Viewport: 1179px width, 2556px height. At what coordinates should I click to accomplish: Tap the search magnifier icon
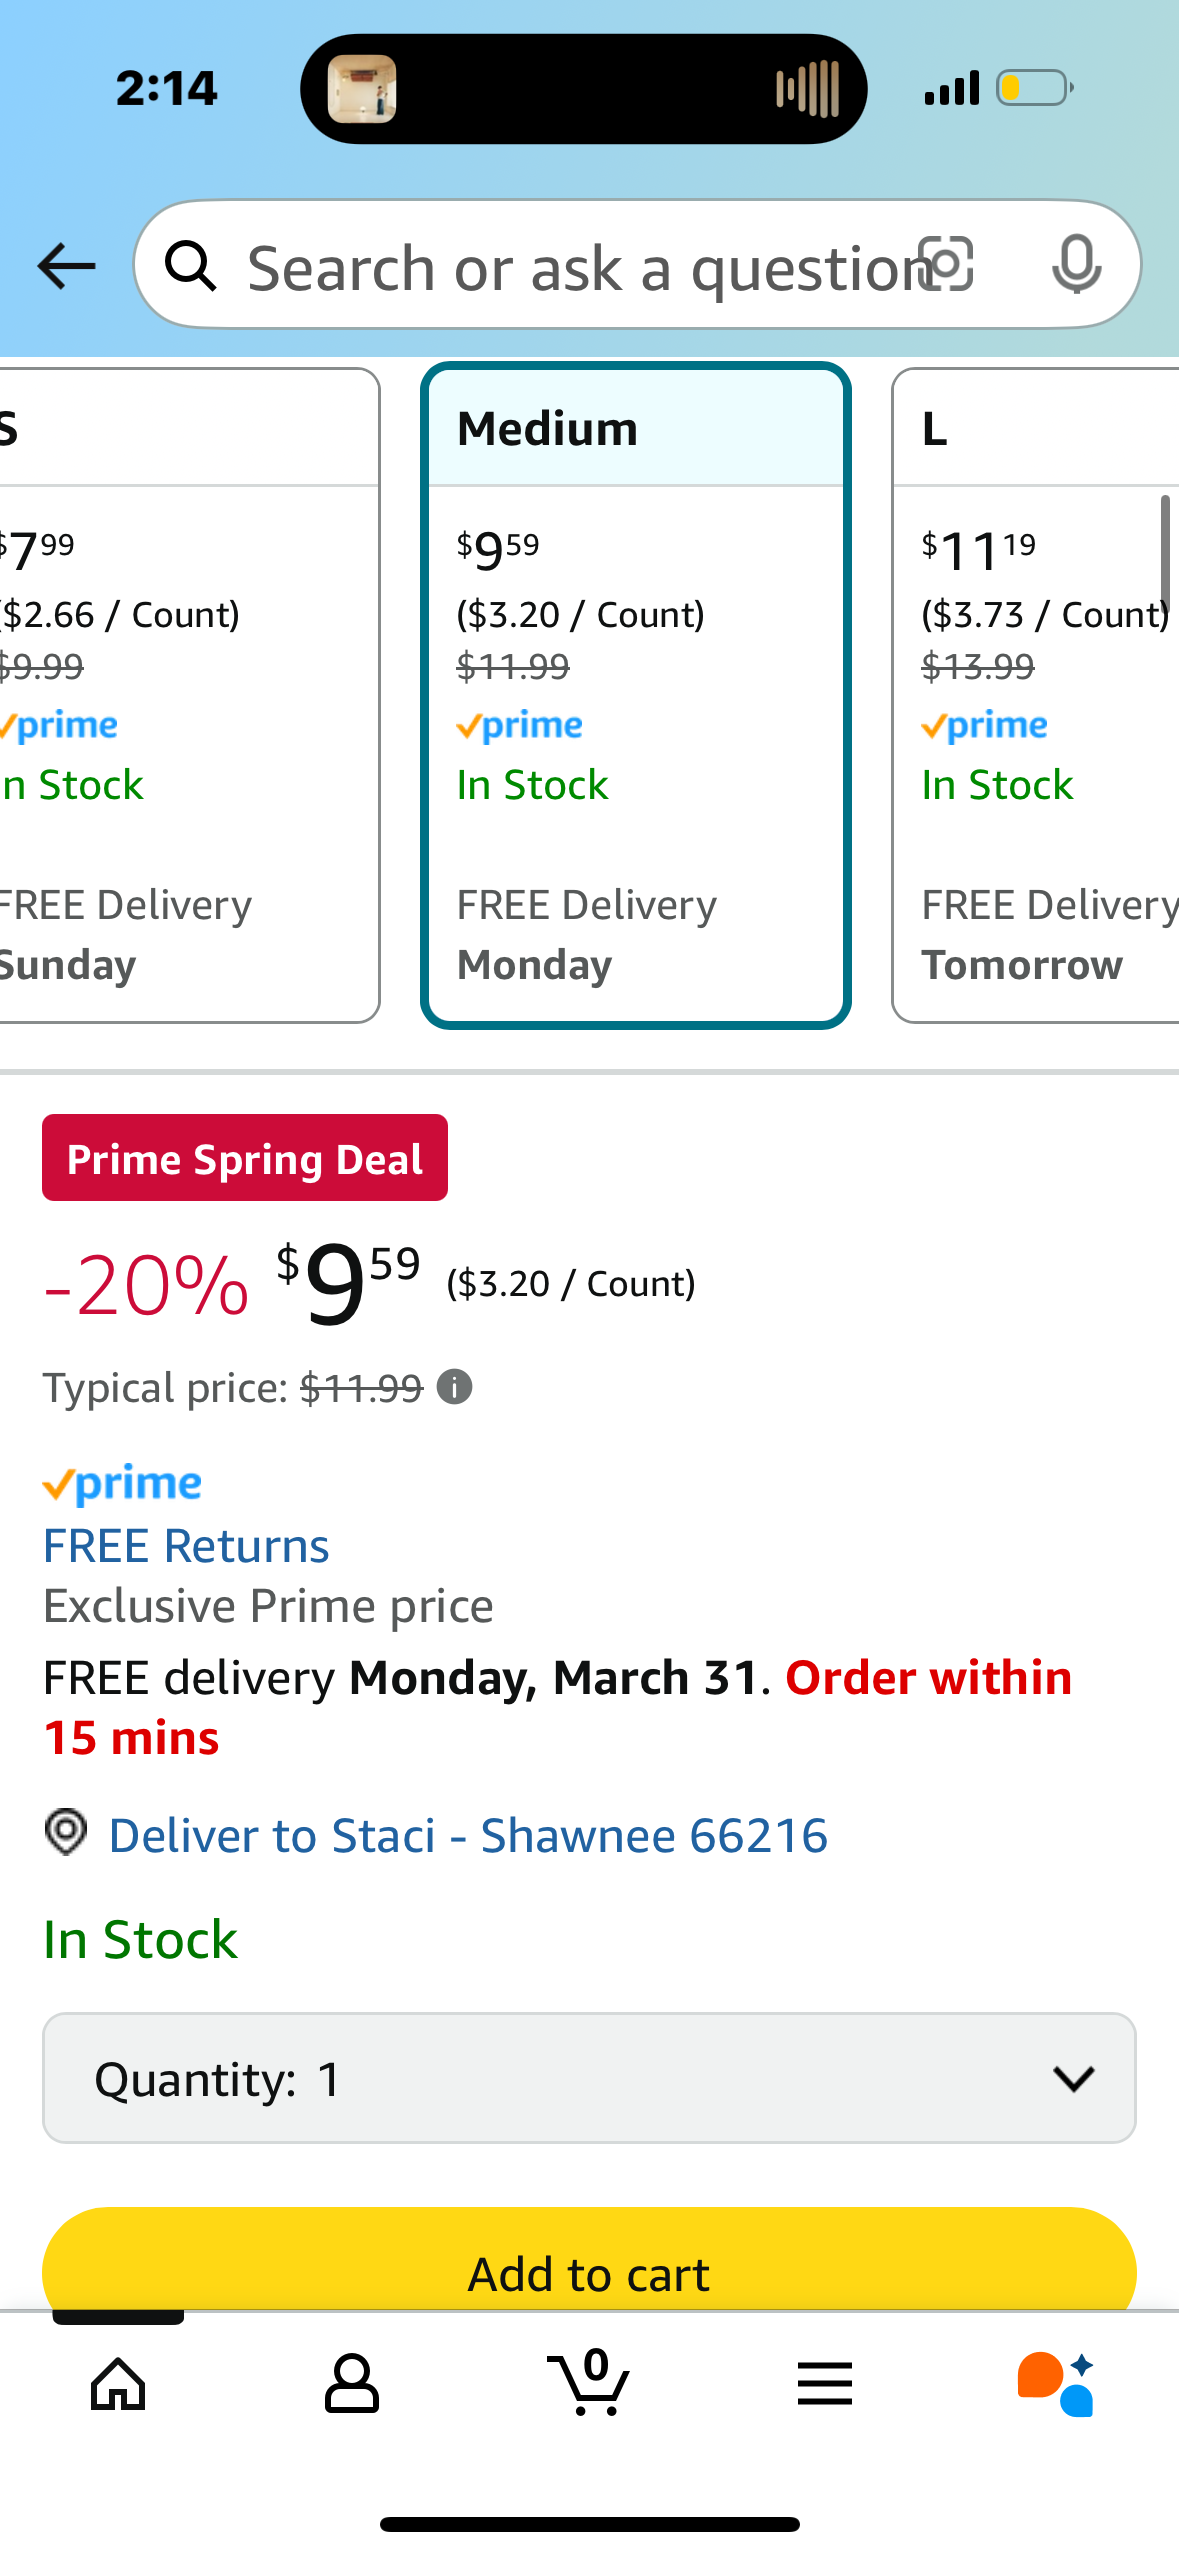point(190,266)
